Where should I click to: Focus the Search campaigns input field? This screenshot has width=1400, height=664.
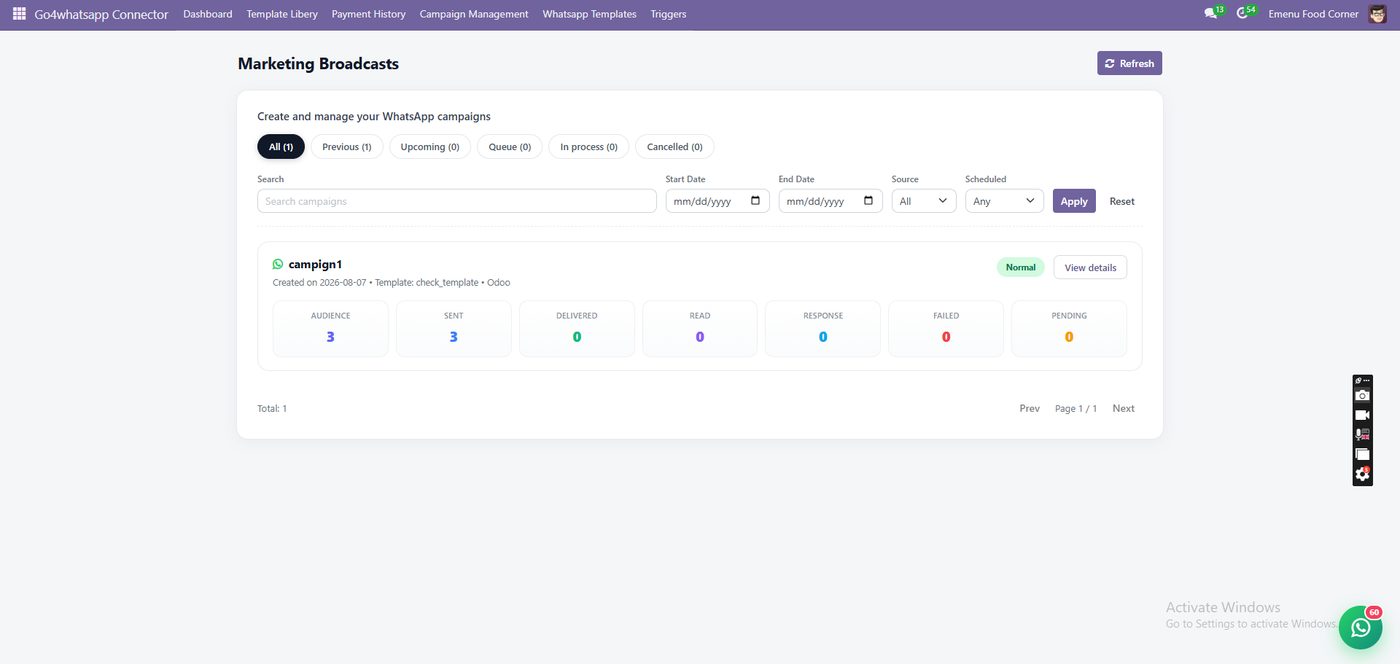click(x=457, y=201)
